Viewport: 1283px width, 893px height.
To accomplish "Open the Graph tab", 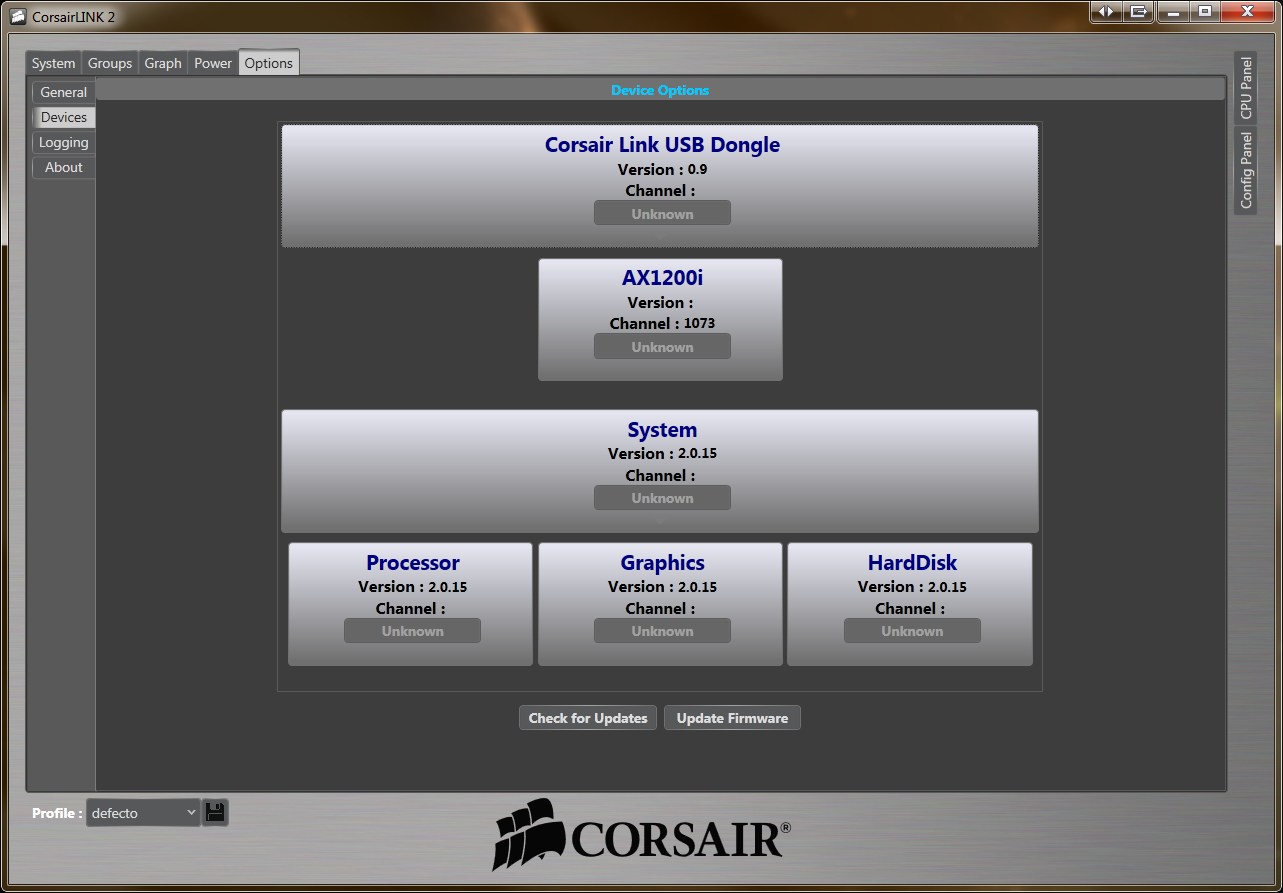I will click(x=163, y=63).
